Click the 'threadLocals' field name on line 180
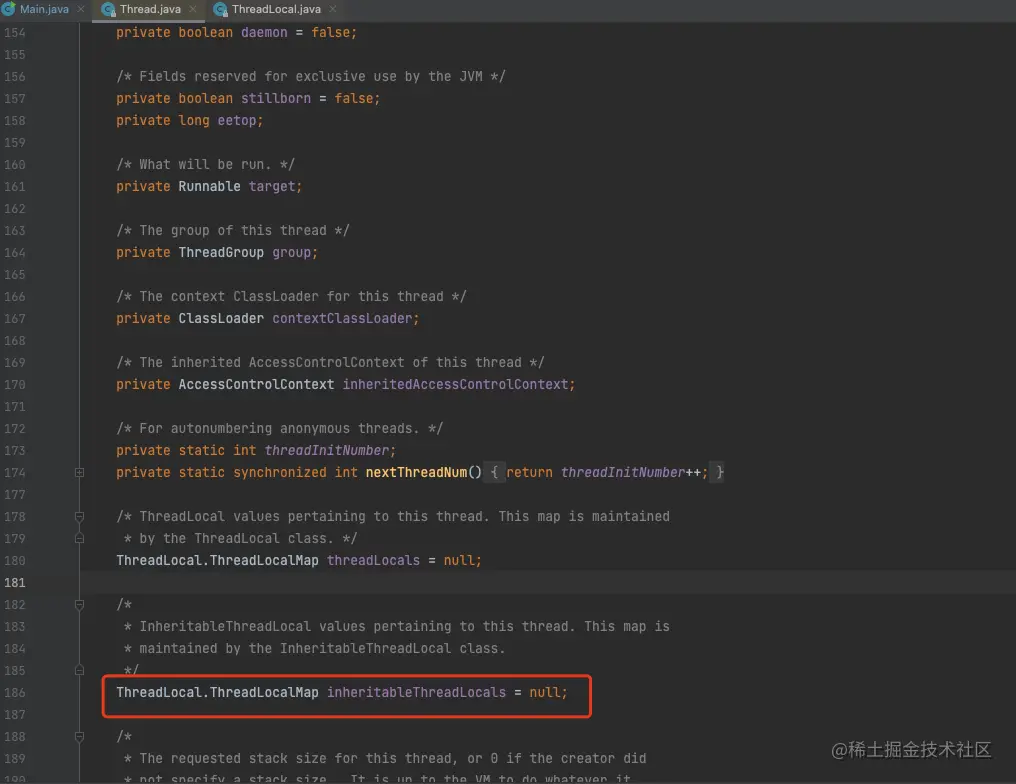The image size is (1016, 784). coord(373,560)
